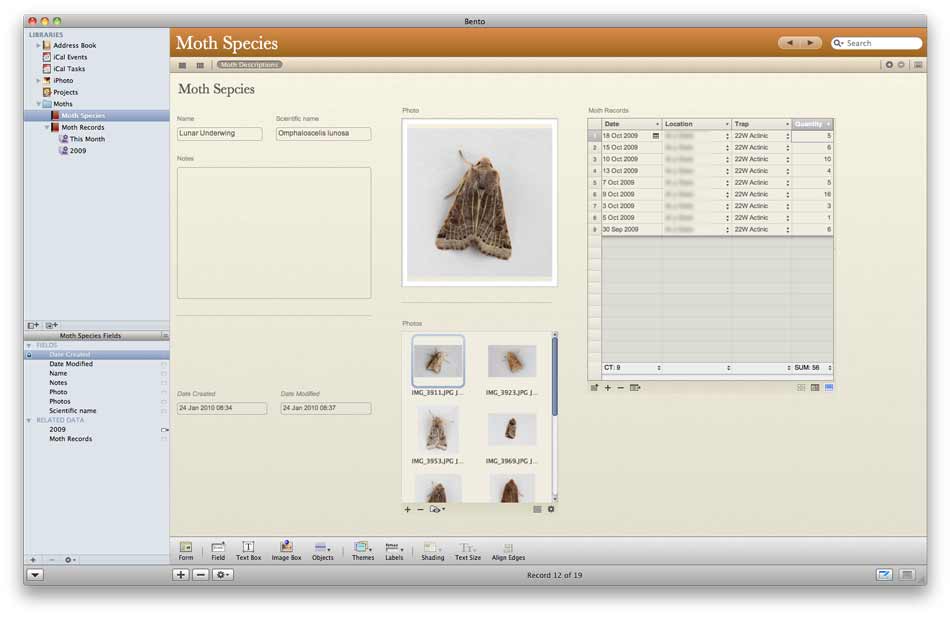This screenshot has height=617, width=950.
Task: Open the Themes chooser
Action: point(363,551)
